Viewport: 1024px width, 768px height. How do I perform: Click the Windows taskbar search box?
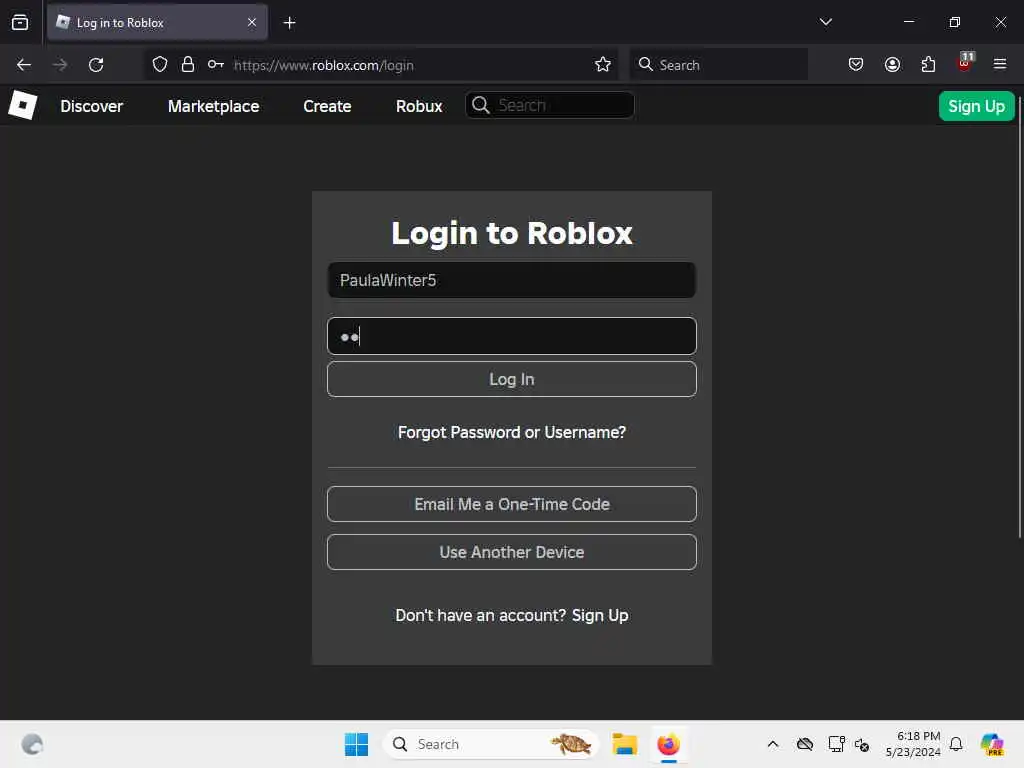point(491,744)
